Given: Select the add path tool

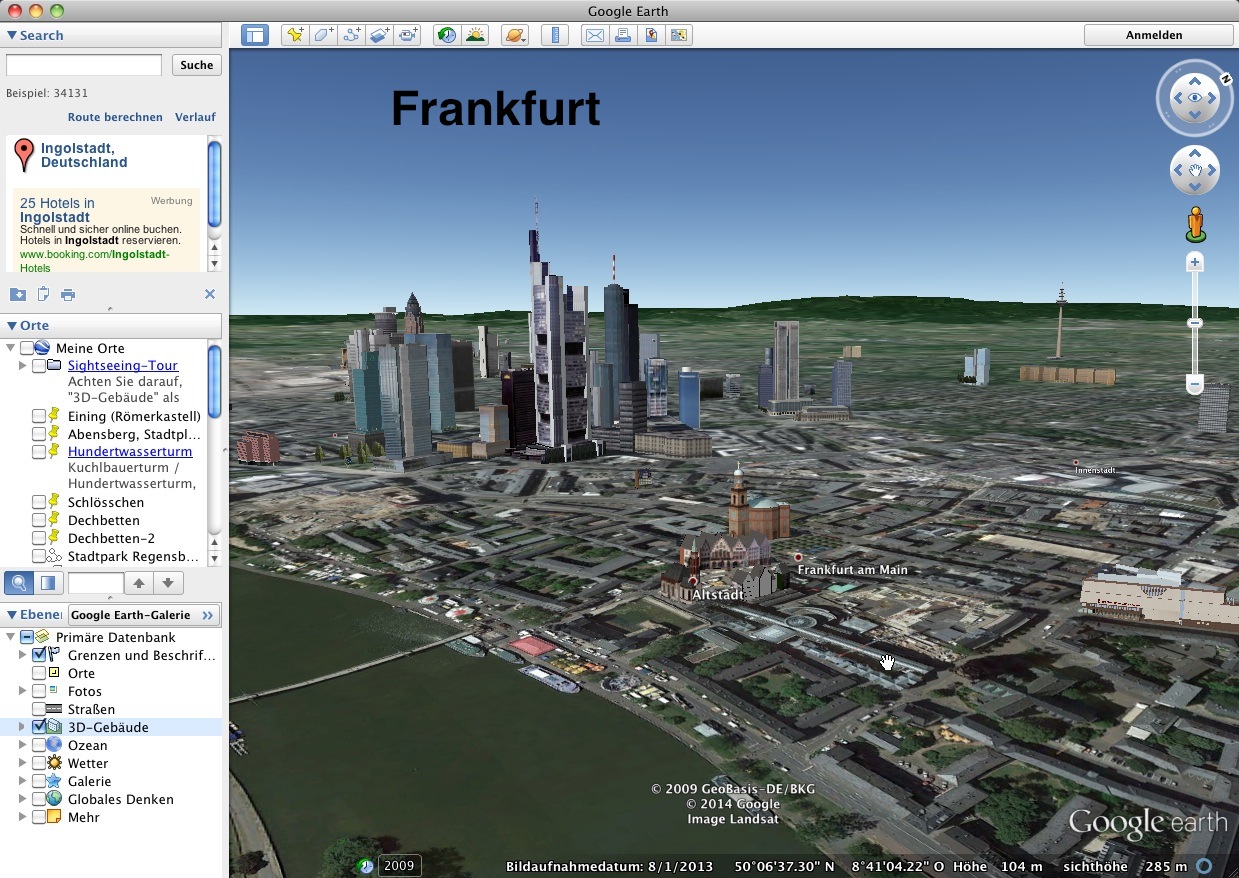Looking at the screenshot, I should 351,35.
